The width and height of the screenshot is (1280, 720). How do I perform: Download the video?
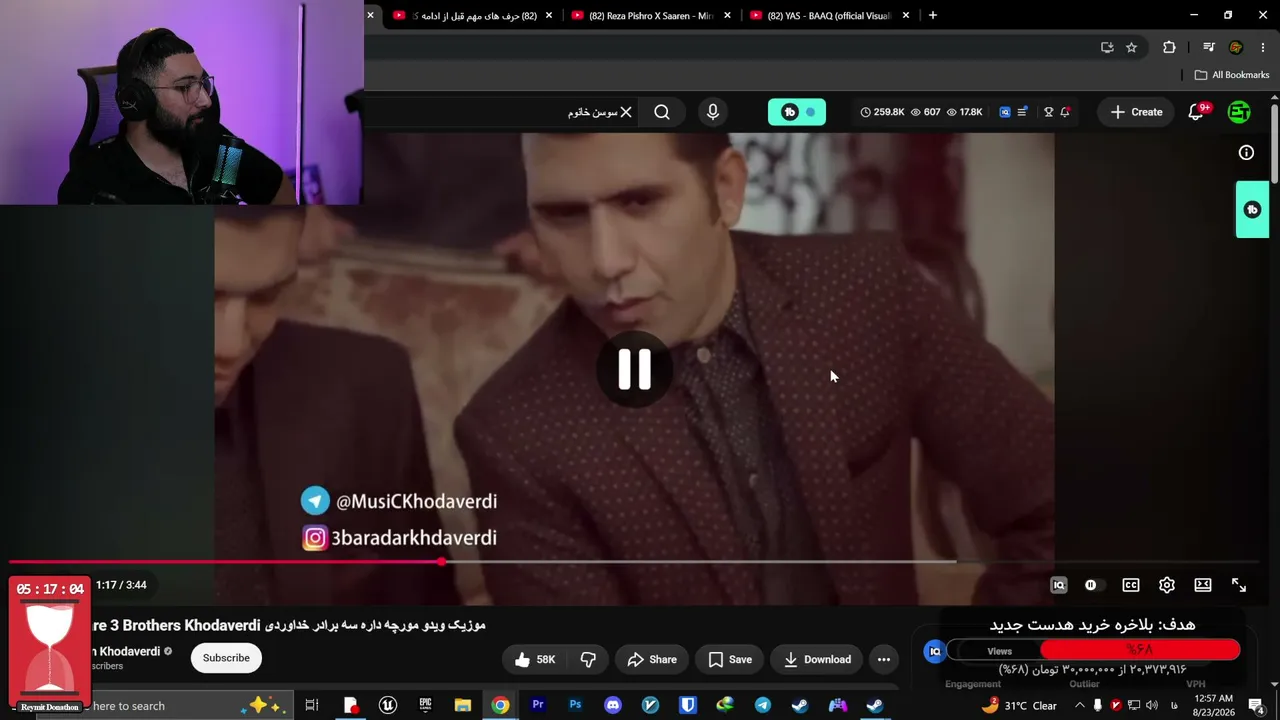[x=817, y=659]
